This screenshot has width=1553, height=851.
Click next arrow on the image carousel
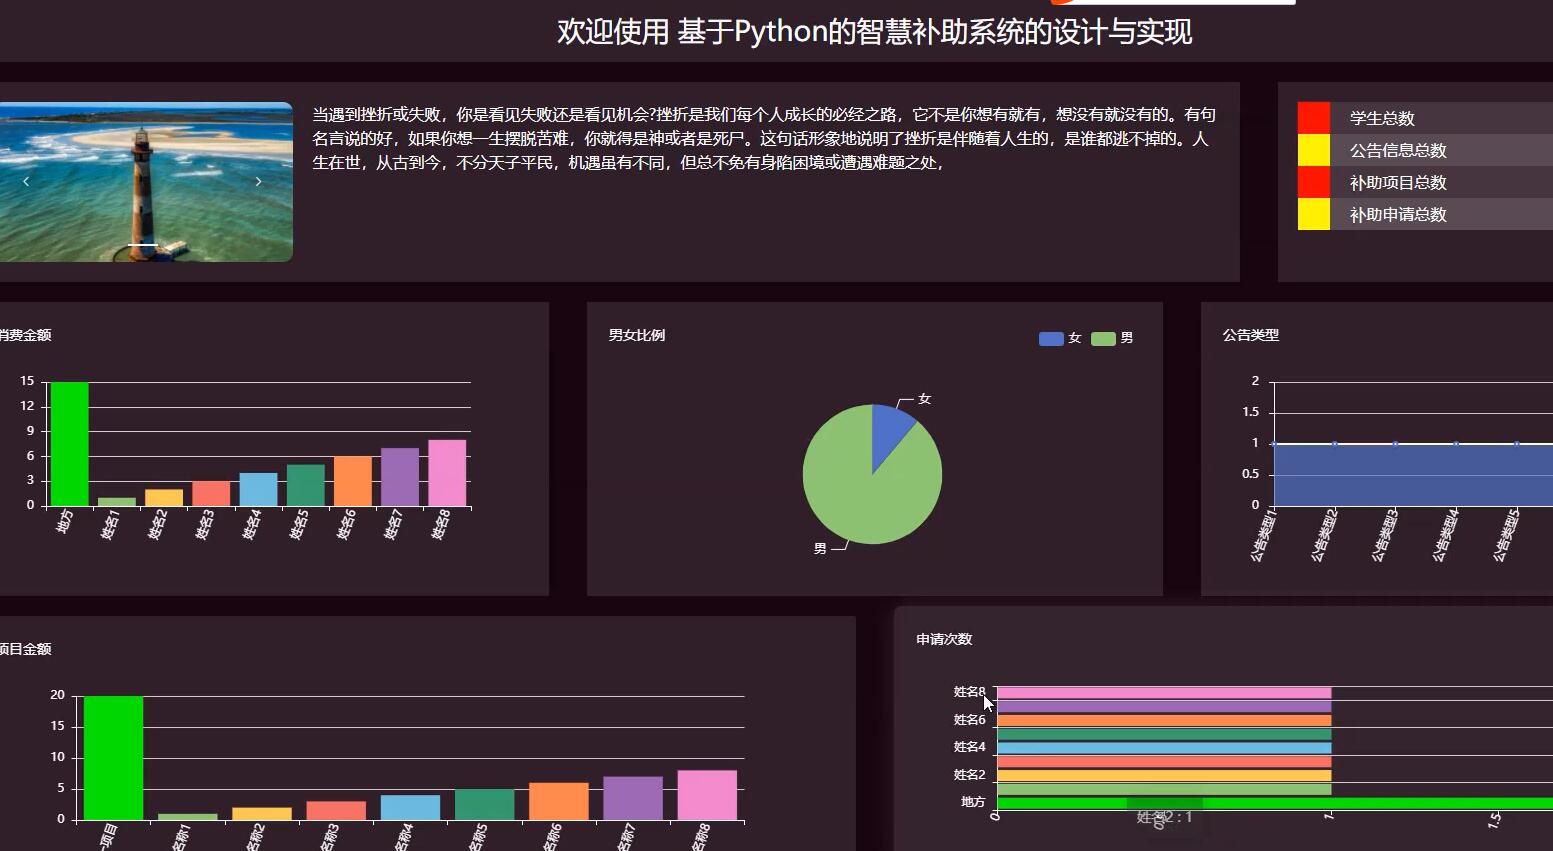tap(258, 181)
